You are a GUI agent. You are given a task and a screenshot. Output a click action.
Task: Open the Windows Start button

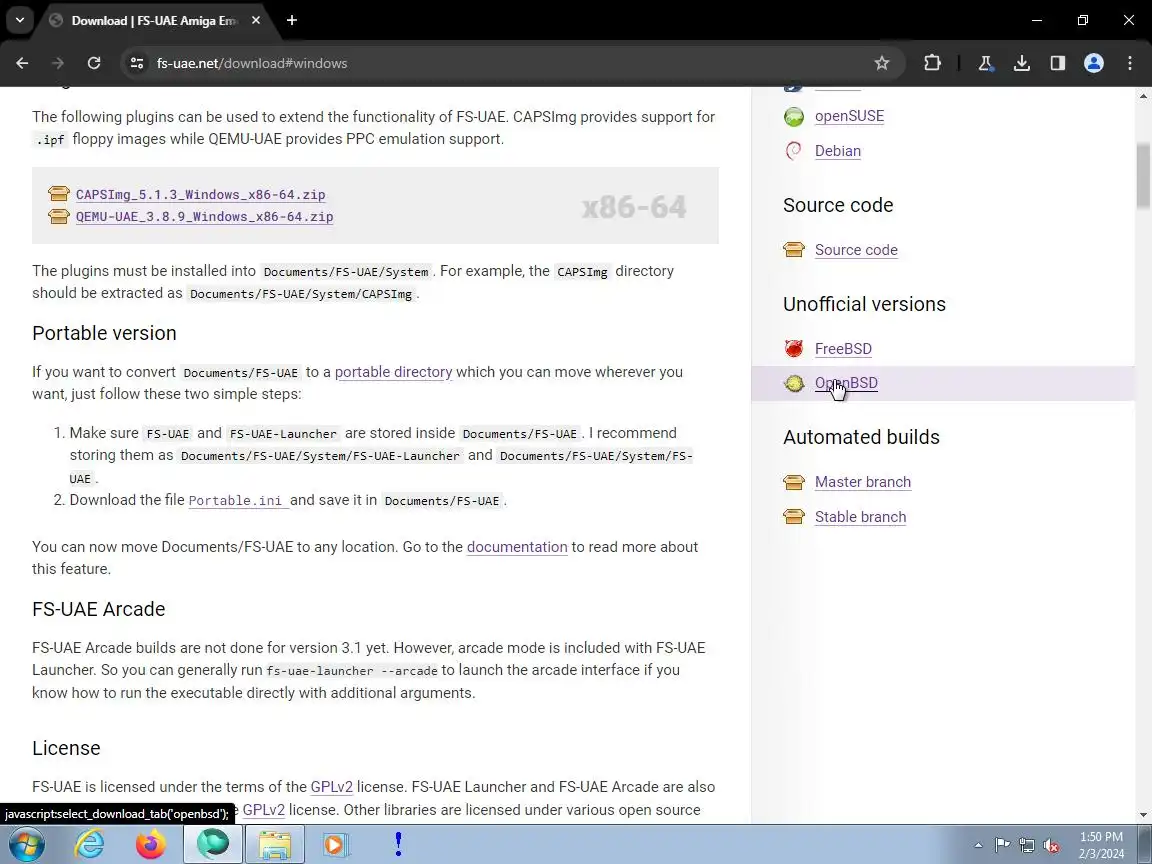click(26, 844)
